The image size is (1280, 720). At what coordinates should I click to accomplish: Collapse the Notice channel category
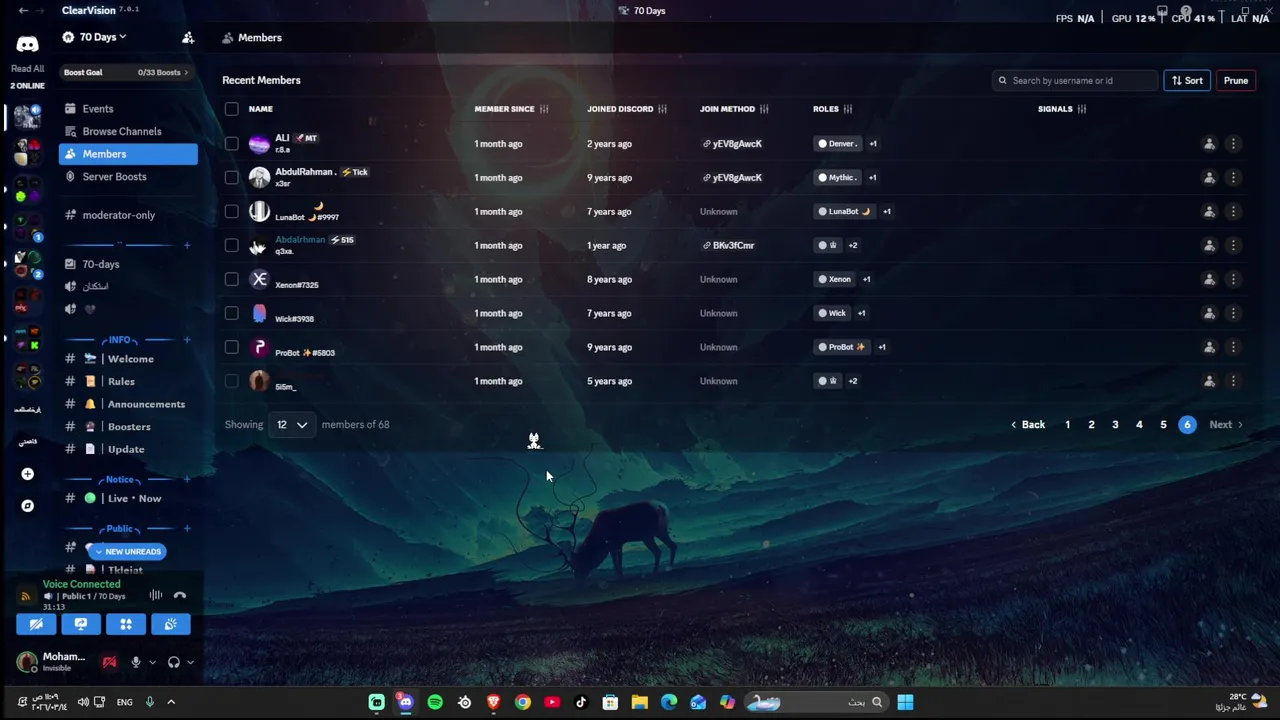[x=120, y=479]
